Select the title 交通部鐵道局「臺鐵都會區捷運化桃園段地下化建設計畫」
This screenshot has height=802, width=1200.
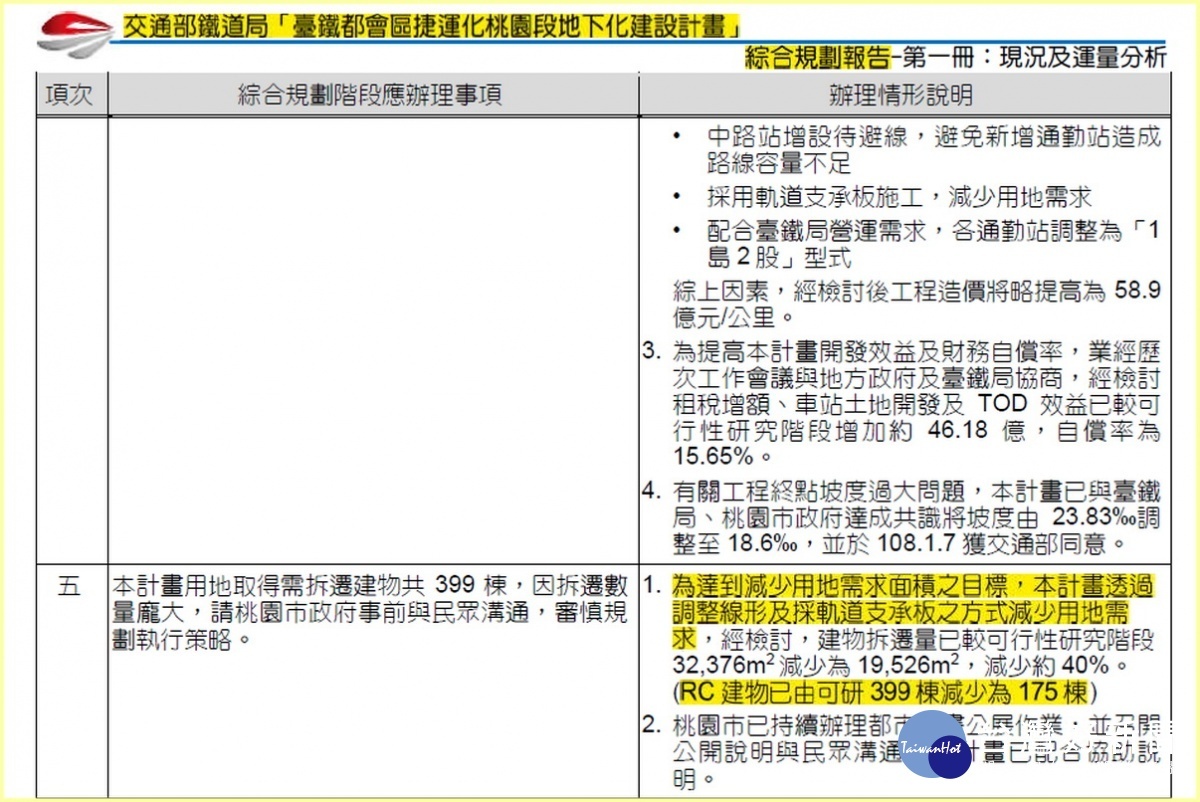coord(430,25)
